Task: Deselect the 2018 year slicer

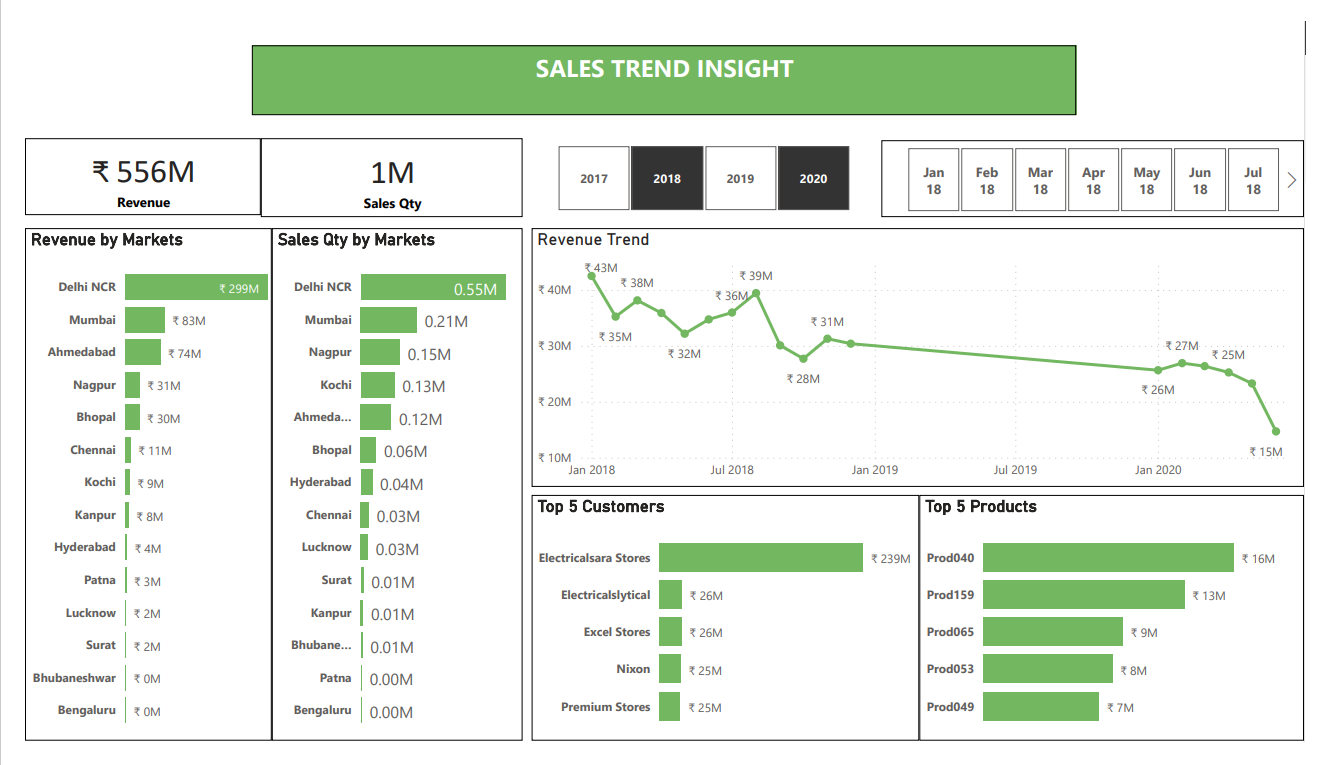Action: (x=667, y=179)
